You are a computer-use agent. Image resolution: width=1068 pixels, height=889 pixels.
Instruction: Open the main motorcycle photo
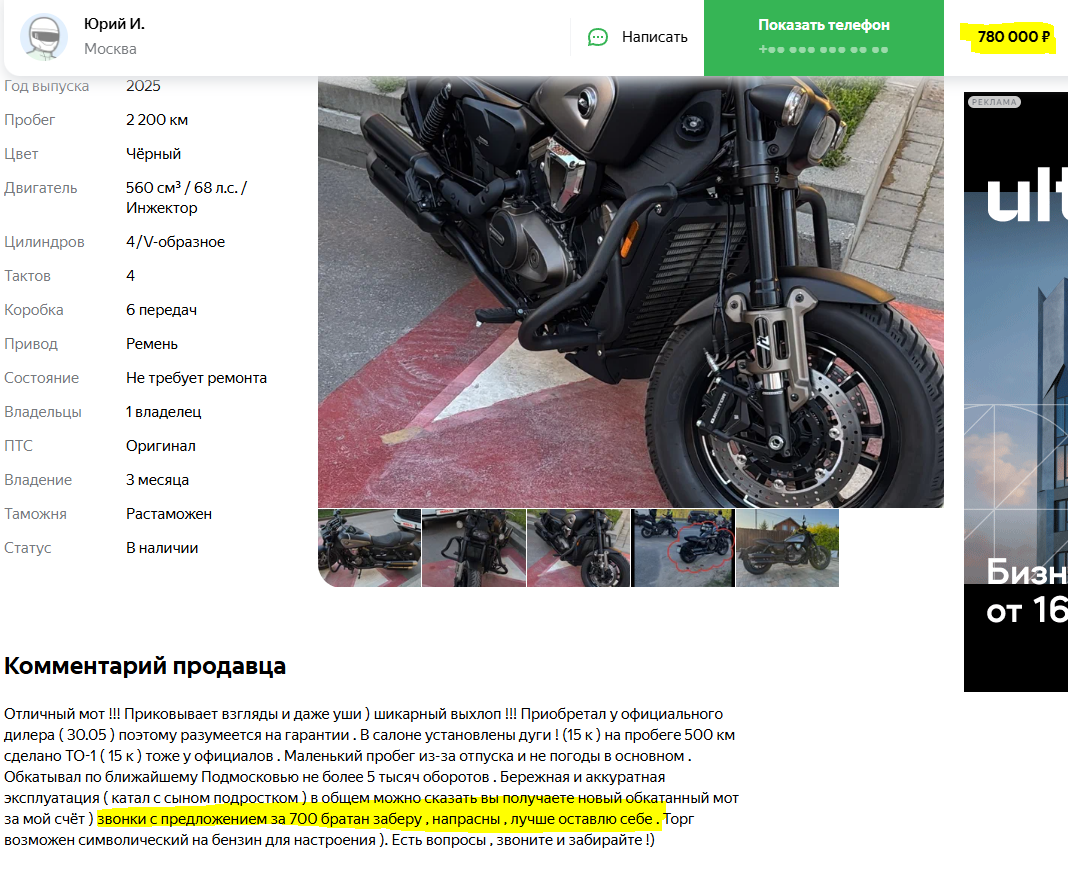pyautogui.click(x=631, y=292)
